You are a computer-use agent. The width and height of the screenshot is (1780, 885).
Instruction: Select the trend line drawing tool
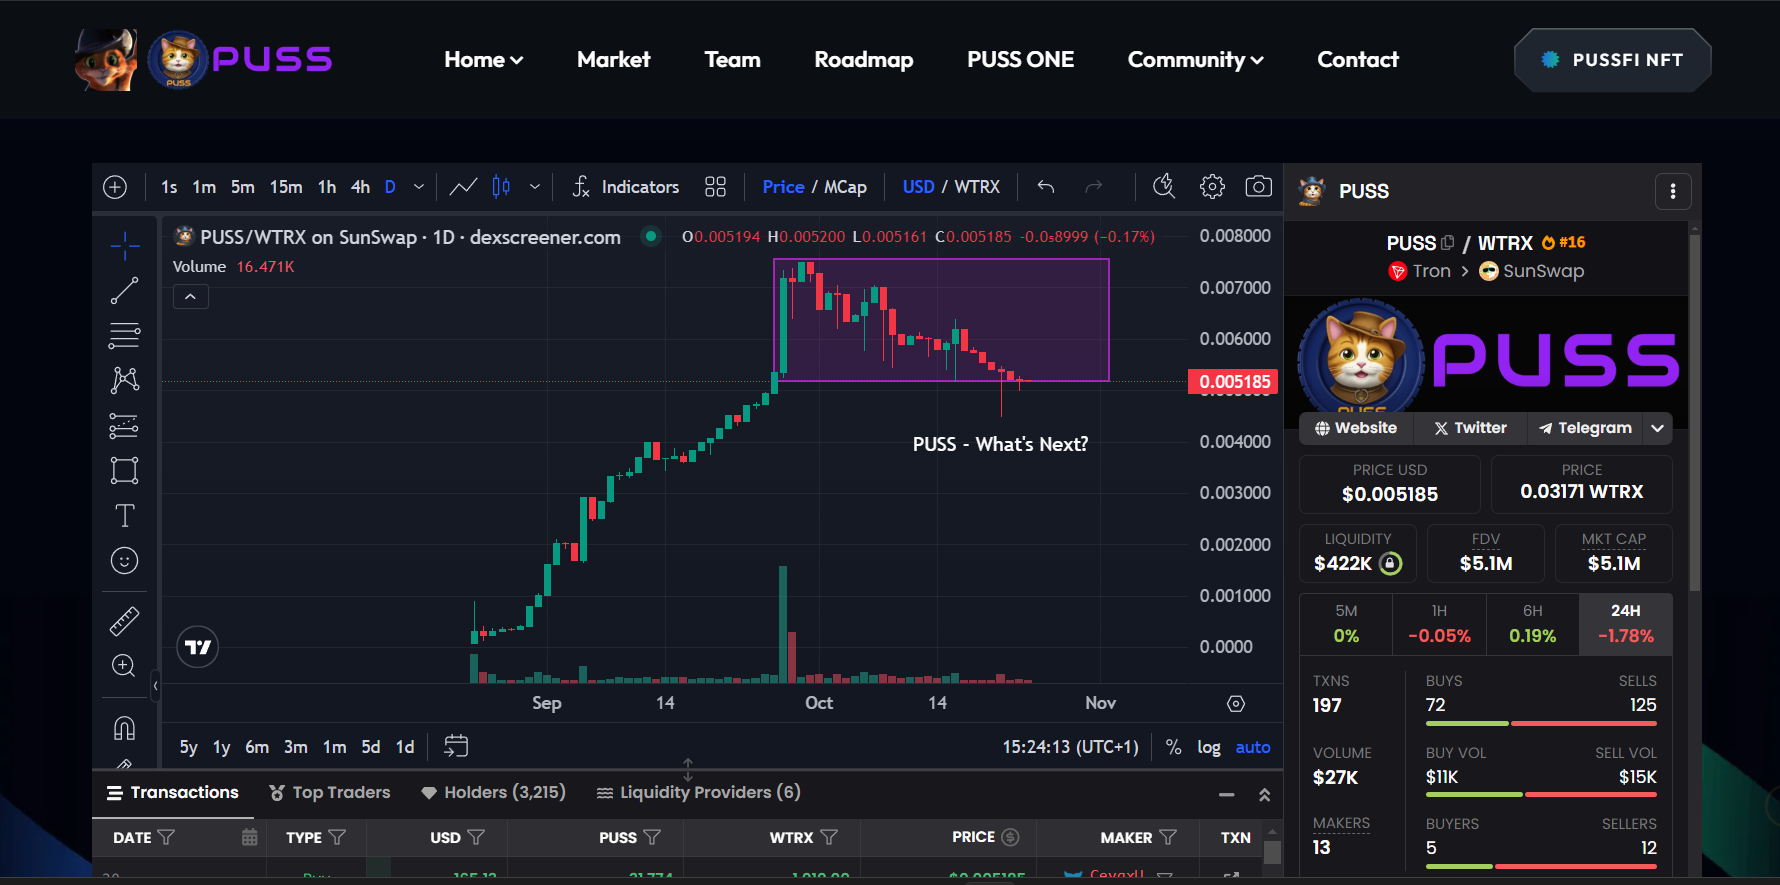point(125,290)
